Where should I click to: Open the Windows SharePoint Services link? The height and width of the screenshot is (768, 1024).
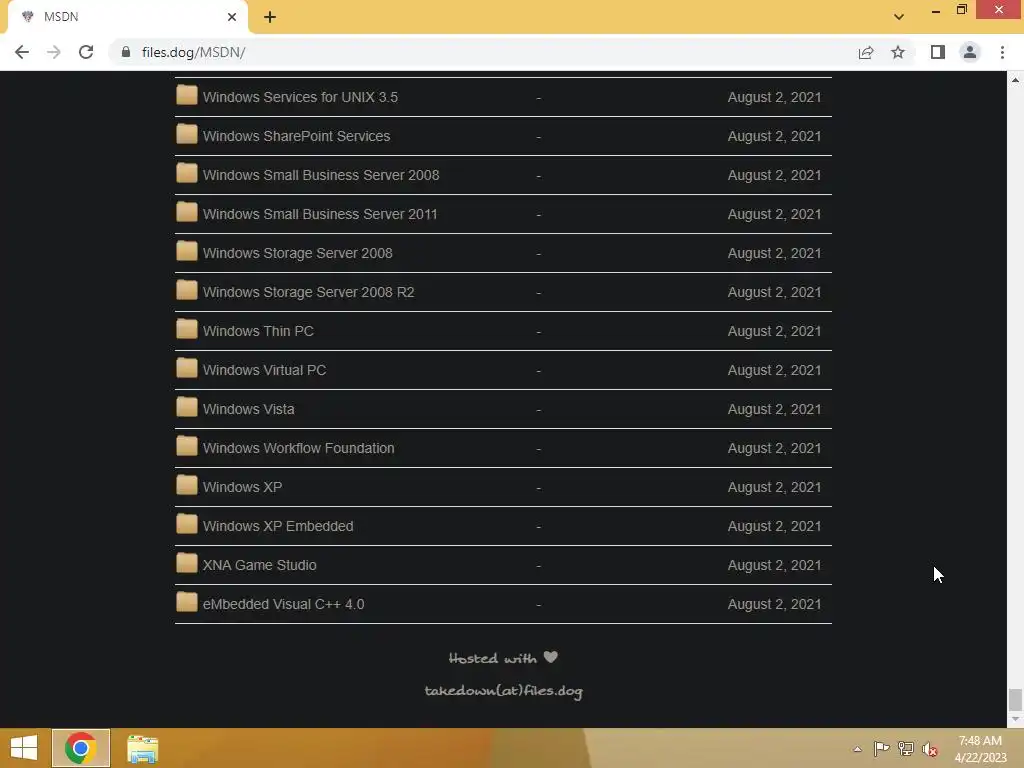pyautogui.click(x=296, y=136)
